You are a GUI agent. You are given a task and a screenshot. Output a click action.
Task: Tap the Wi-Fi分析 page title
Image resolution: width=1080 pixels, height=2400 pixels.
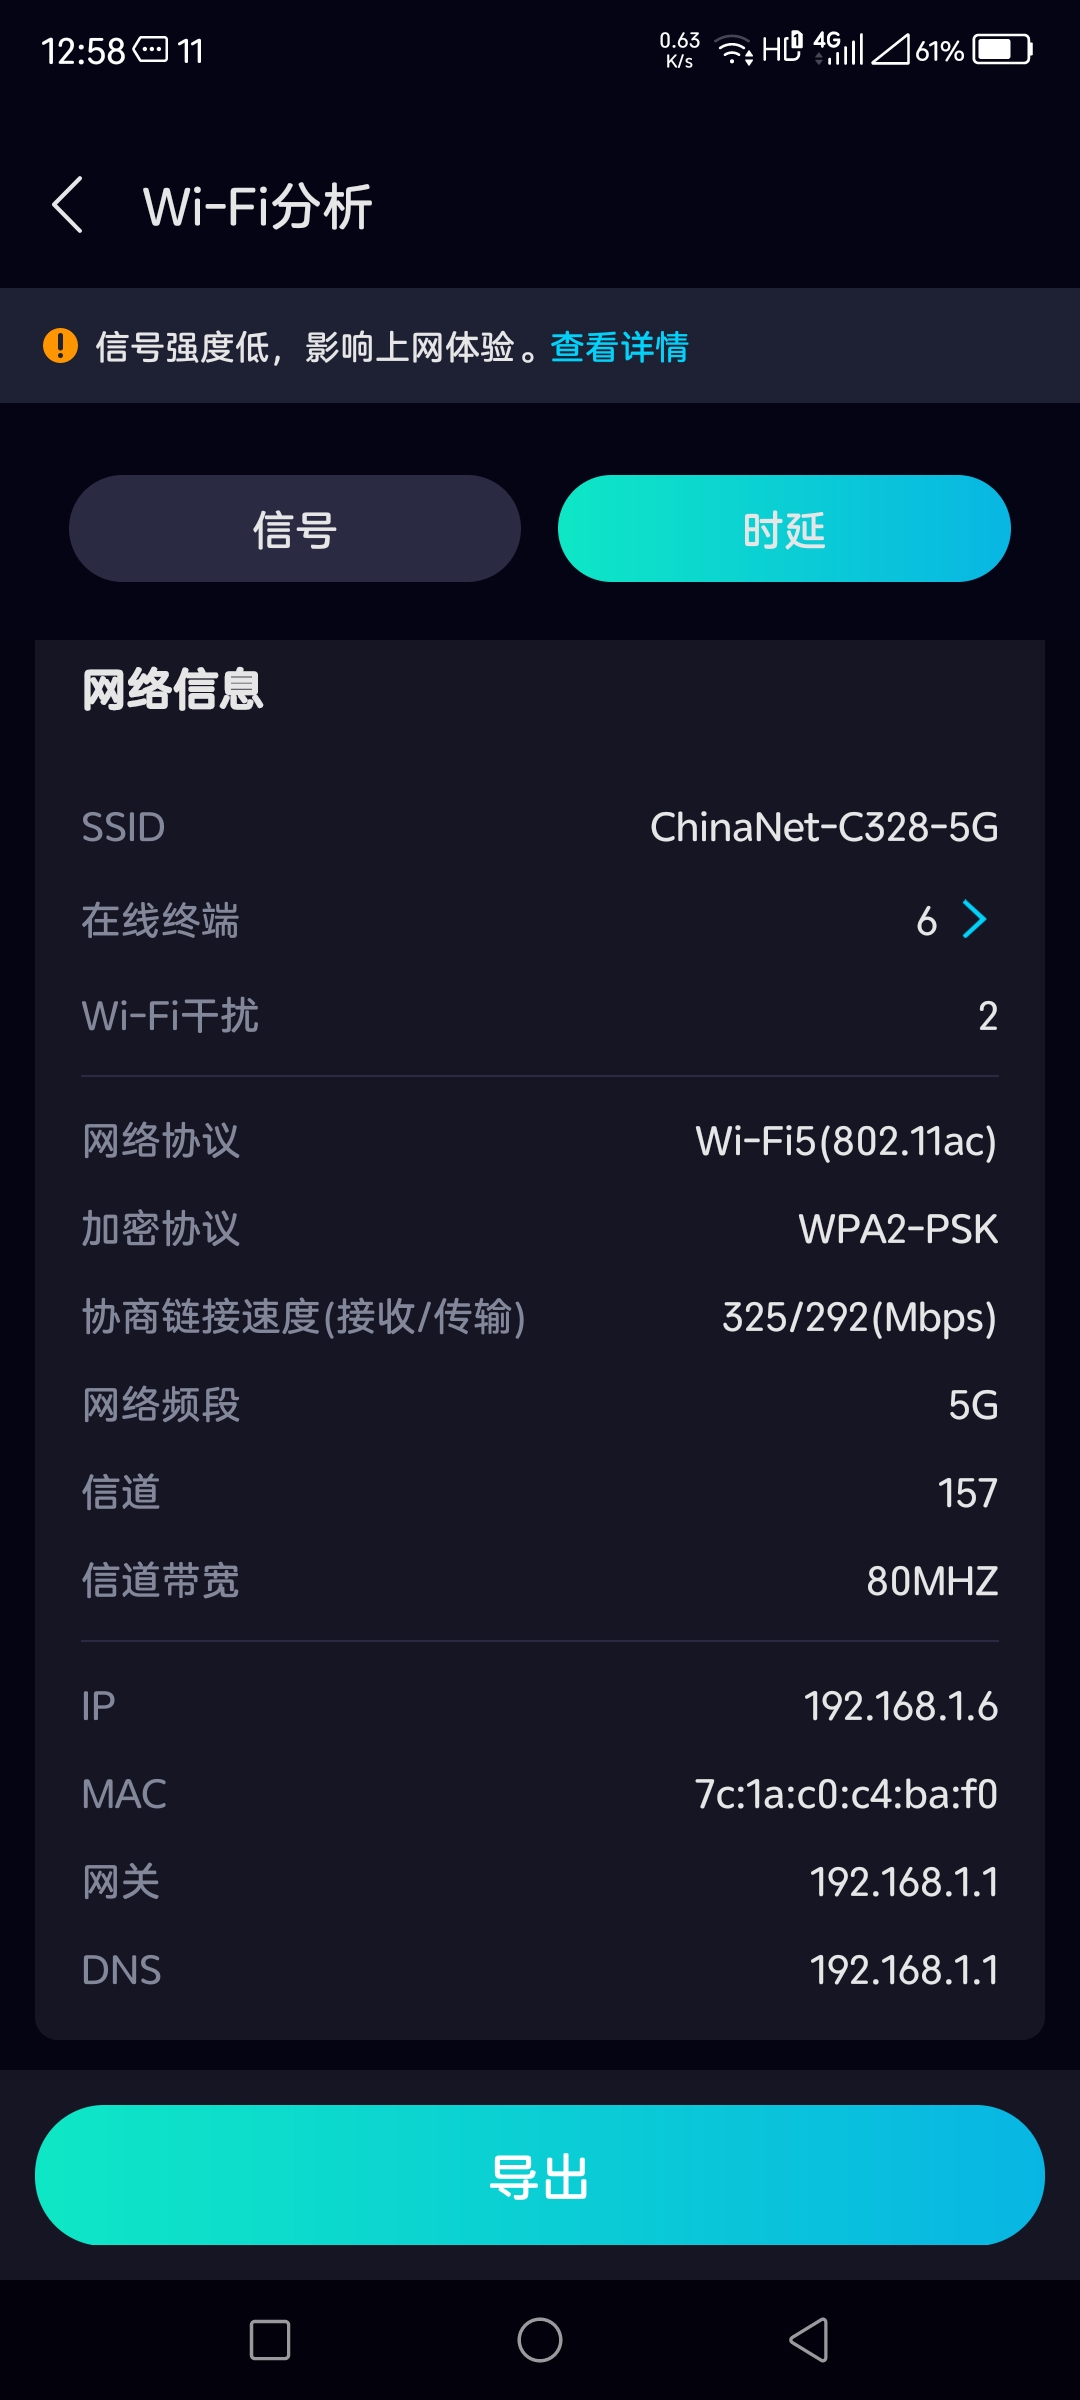258,207
